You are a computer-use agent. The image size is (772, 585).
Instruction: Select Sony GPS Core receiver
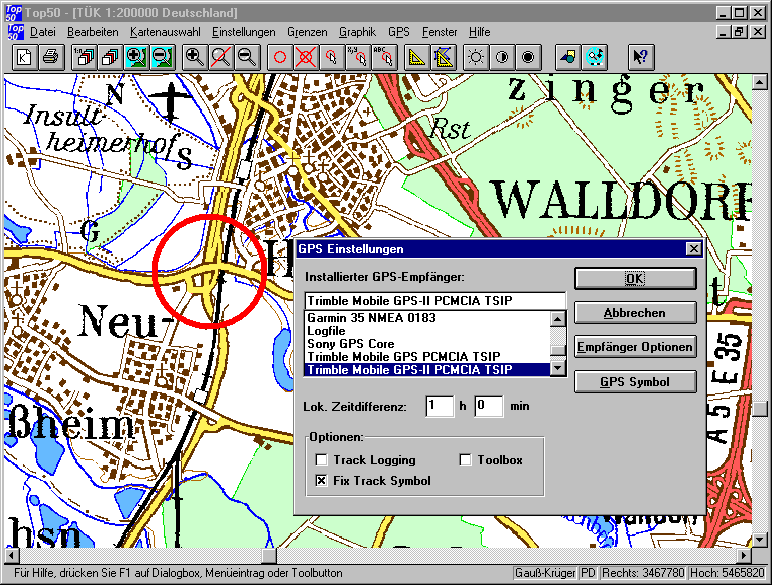point(427,344)
